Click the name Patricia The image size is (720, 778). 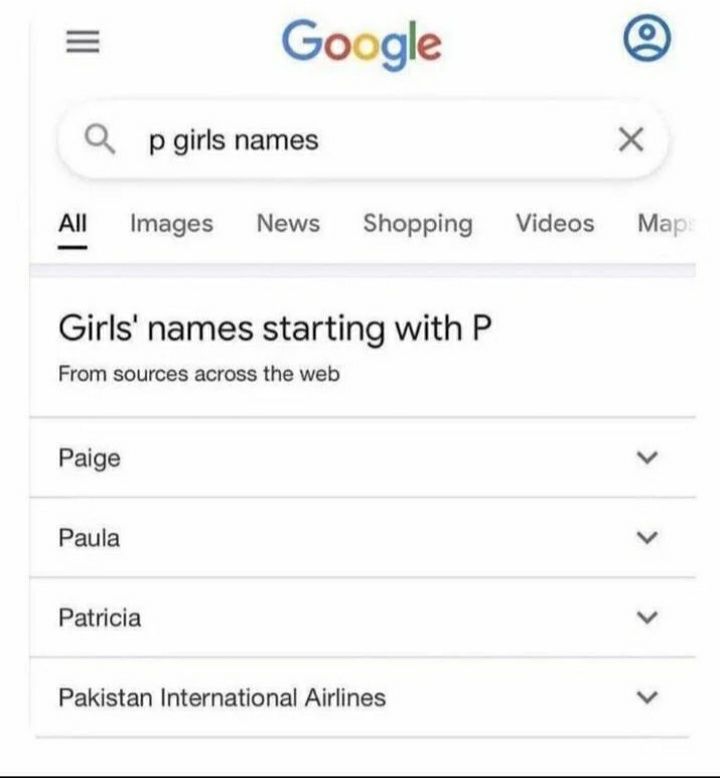pyautogui.click(x=99, y=618)
